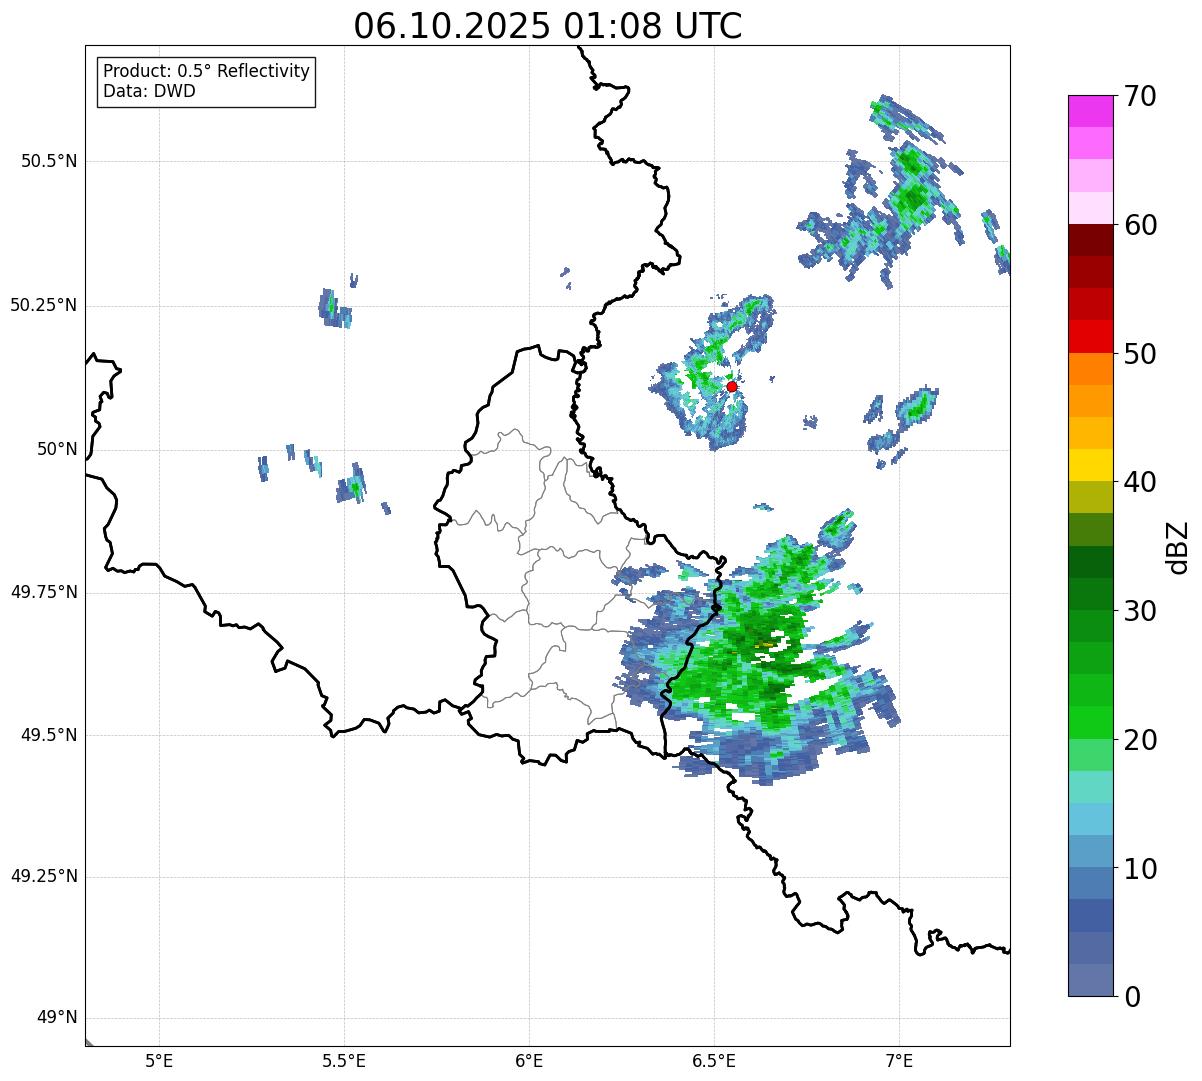Click the 5°E longitude label
Image resolution: width=1202 pixels, height=1081 pixels.
pos(159,1061)
